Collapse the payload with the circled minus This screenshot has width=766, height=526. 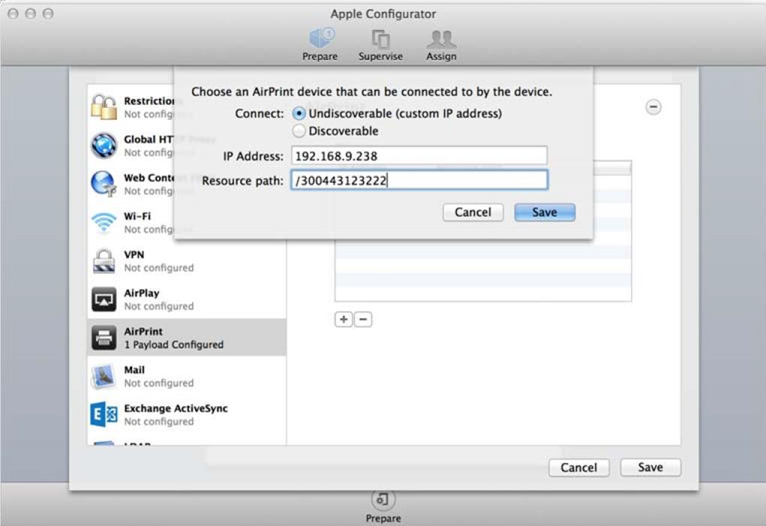(x=653, y=107)
